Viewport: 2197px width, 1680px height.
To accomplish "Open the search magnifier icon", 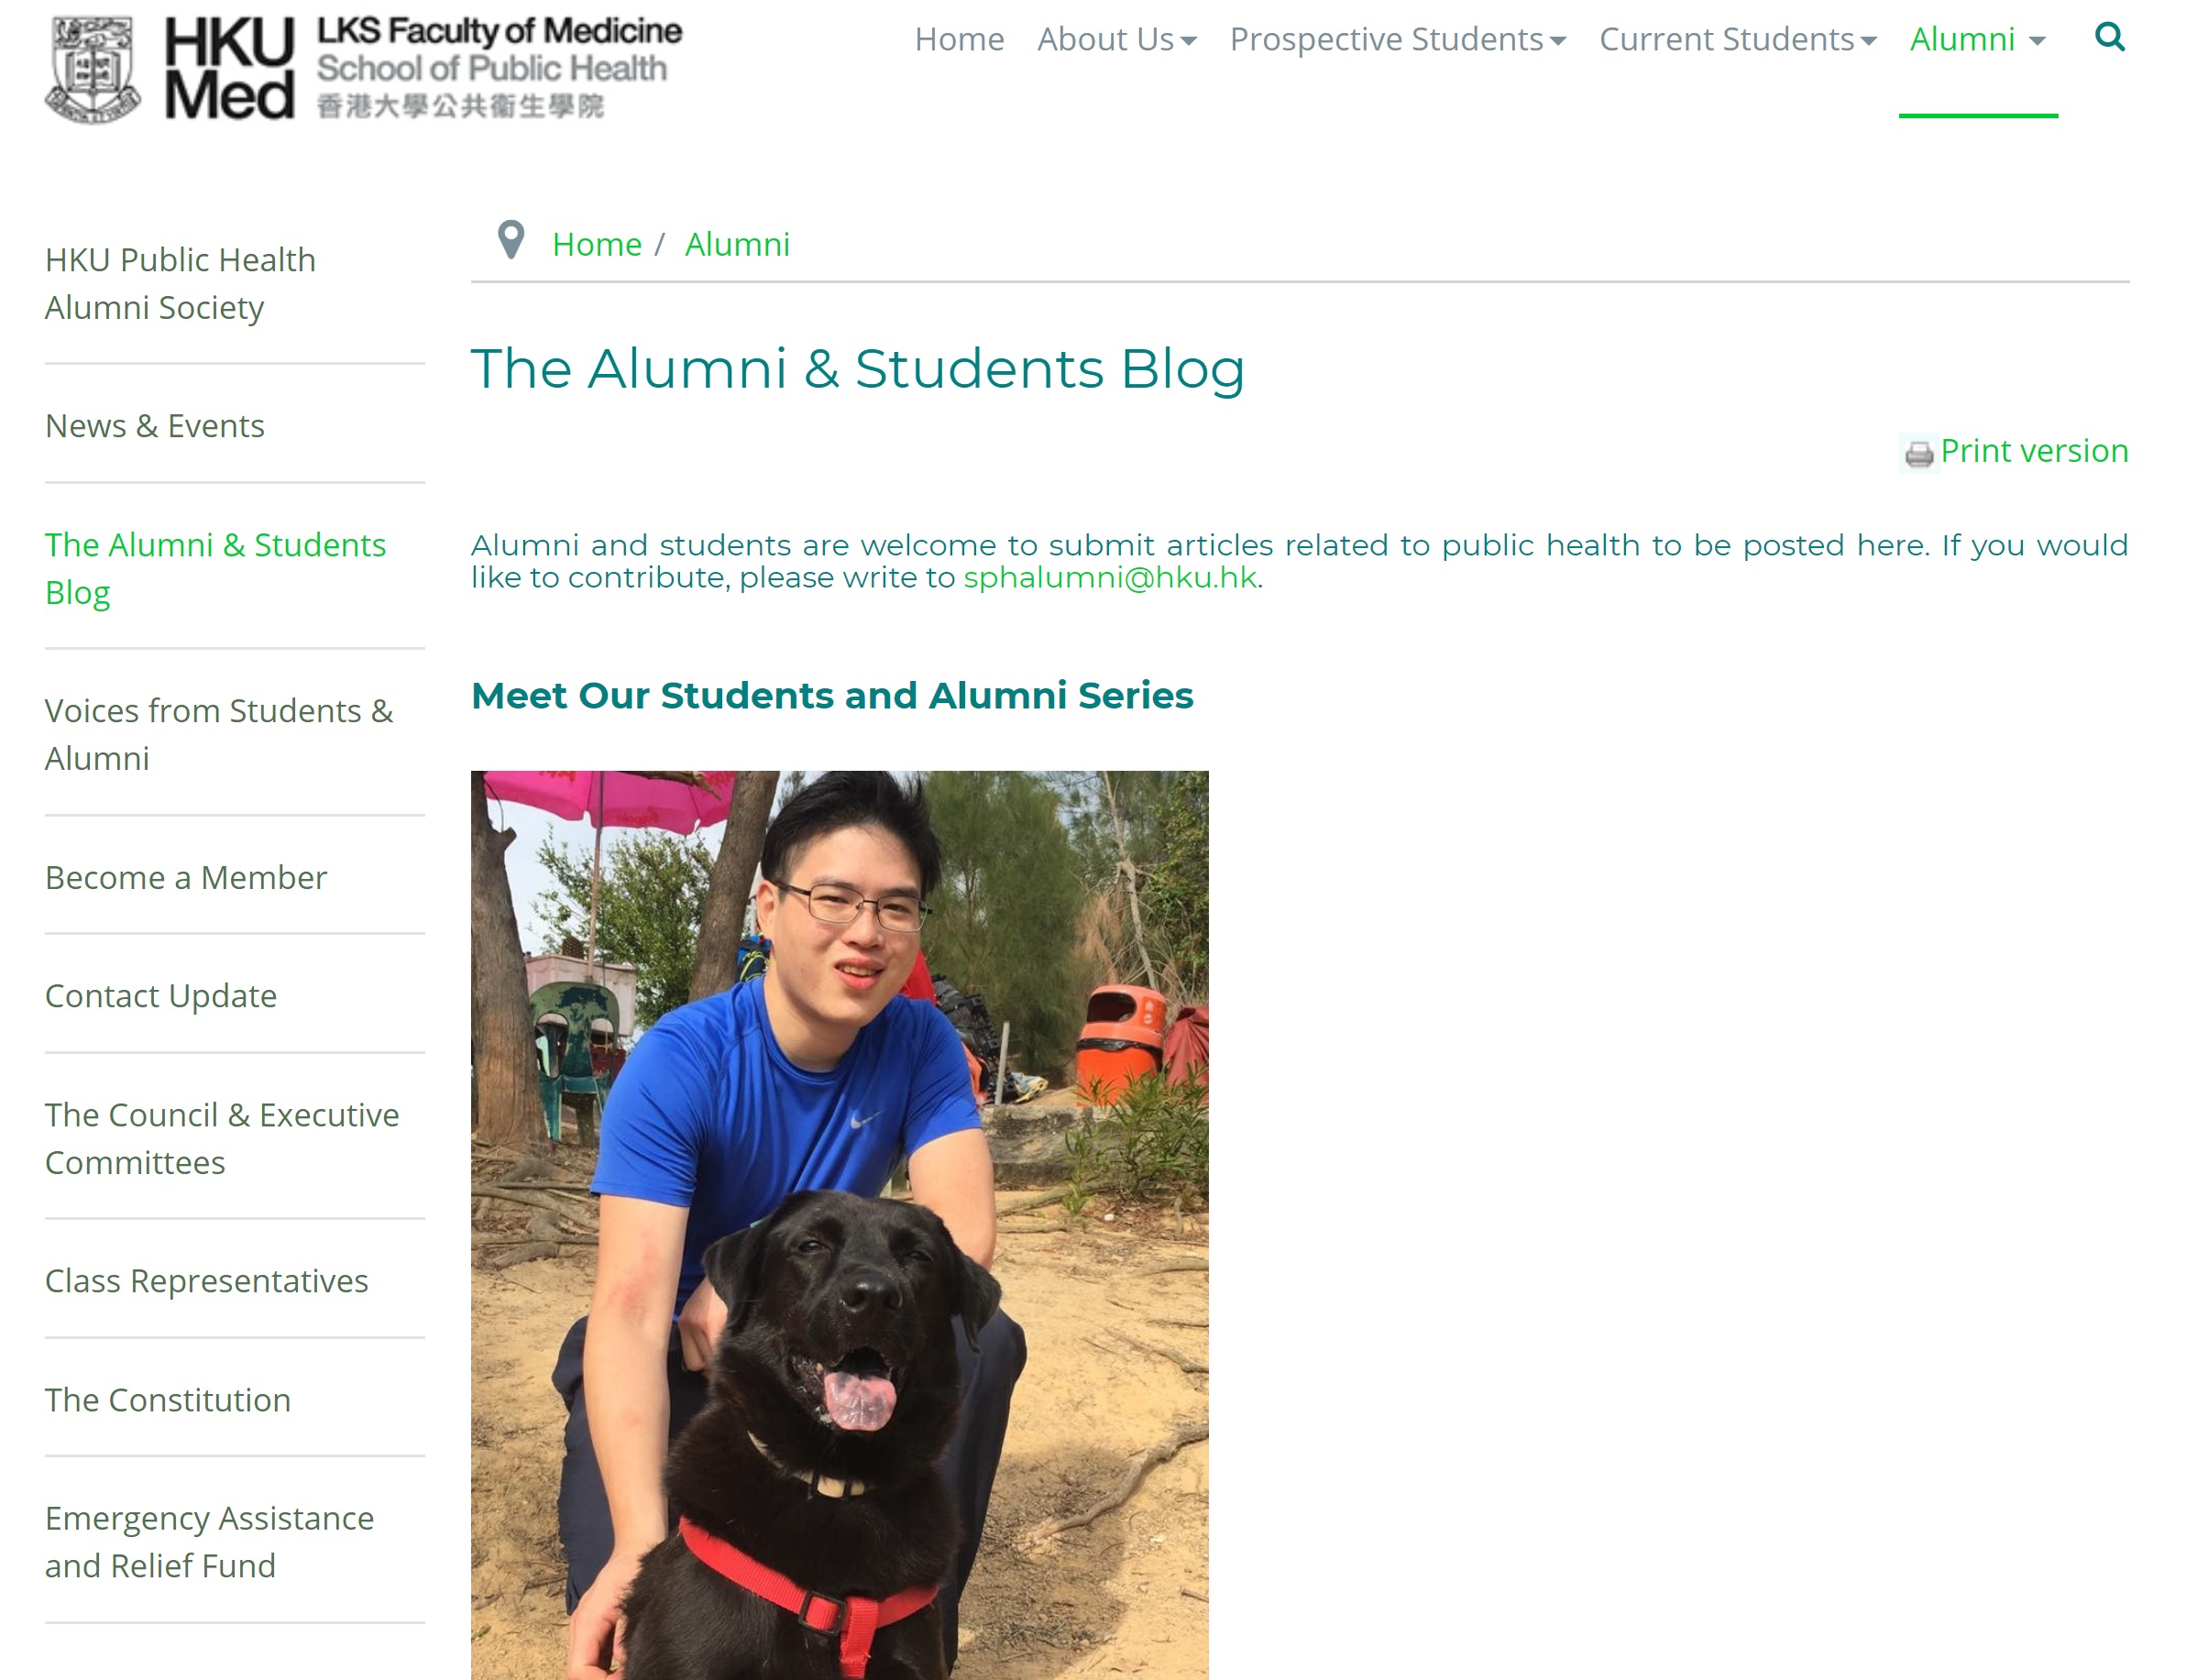I will pos(2109,37).
